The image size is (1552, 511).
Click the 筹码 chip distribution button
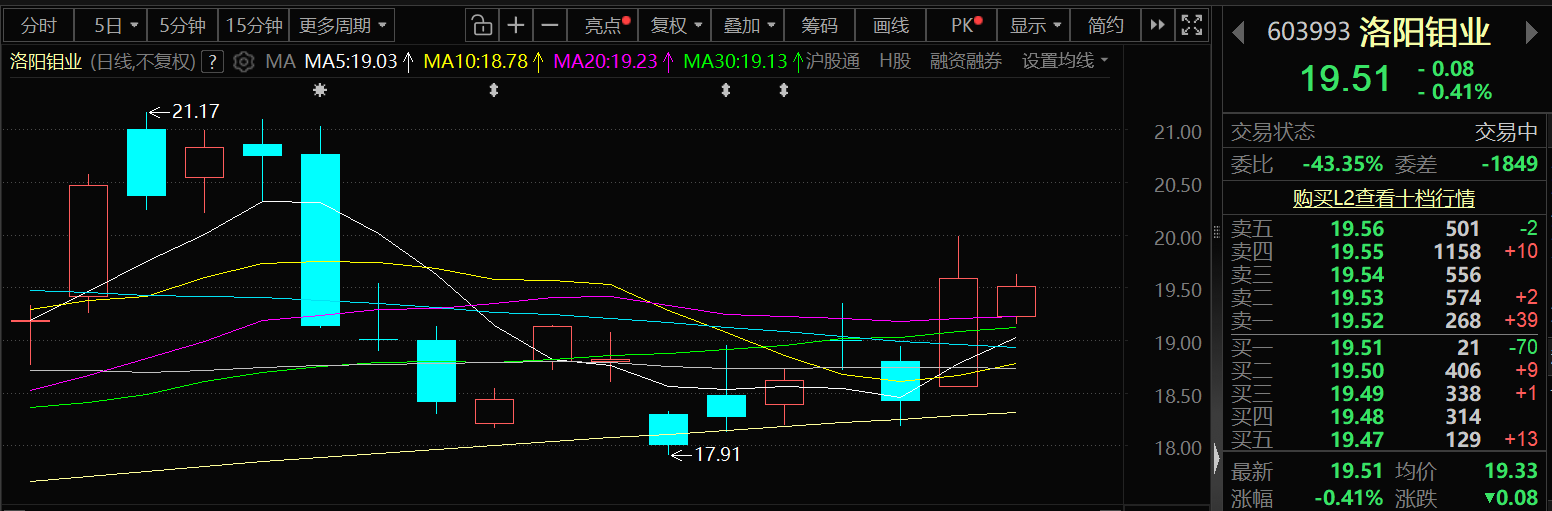click(819, 25)
